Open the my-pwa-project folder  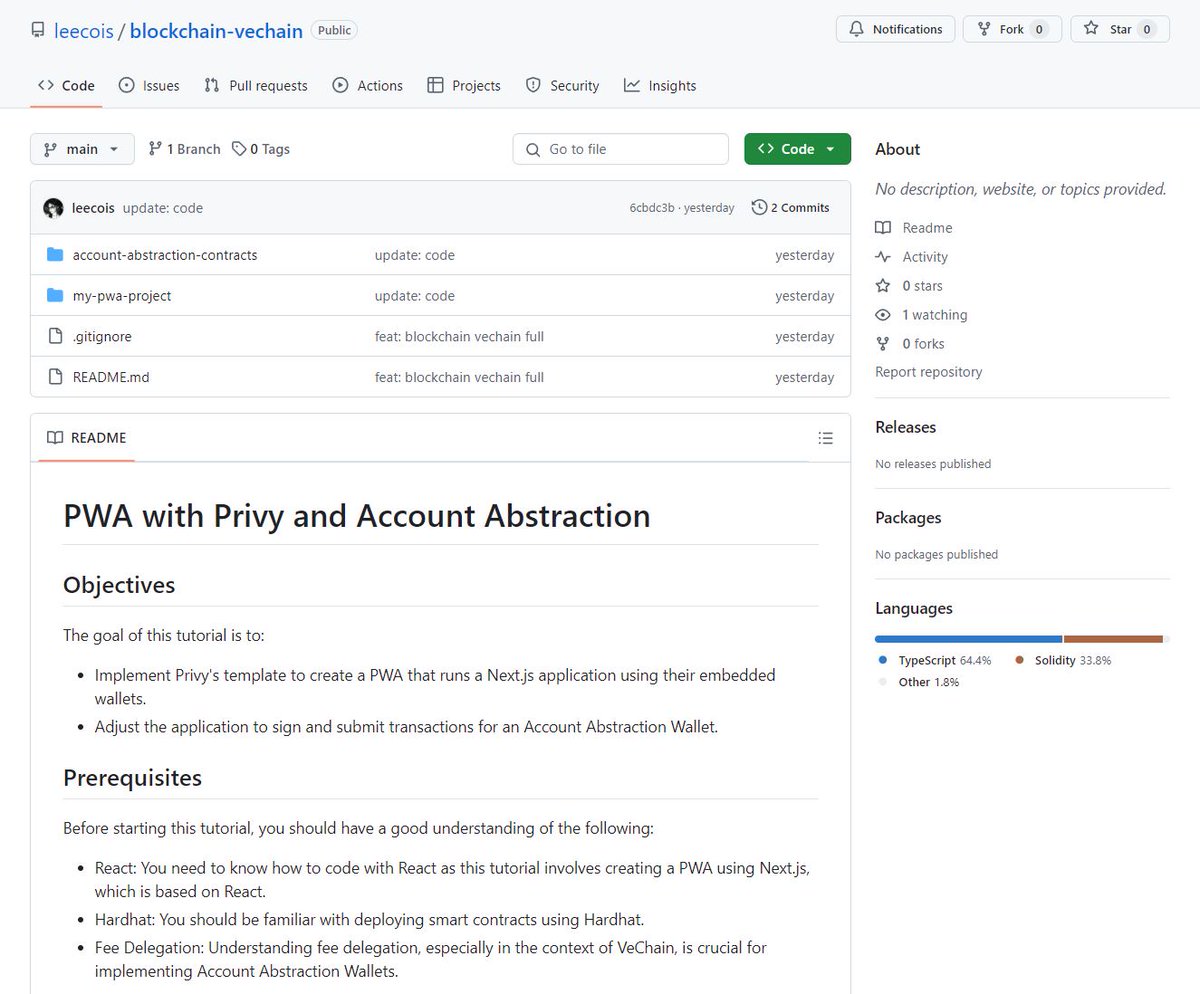(122, 296)
